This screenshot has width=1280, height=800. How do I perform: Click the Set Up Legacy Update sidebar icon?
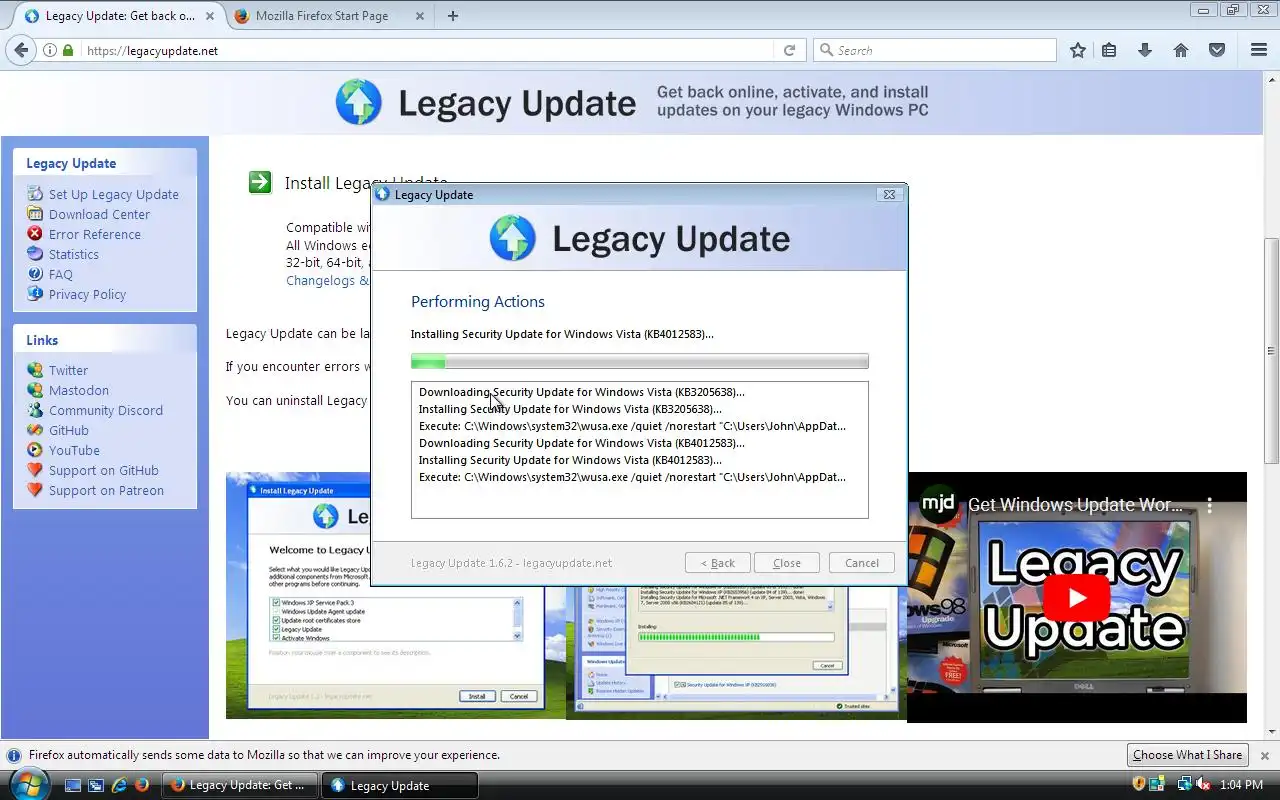point(35,194)
